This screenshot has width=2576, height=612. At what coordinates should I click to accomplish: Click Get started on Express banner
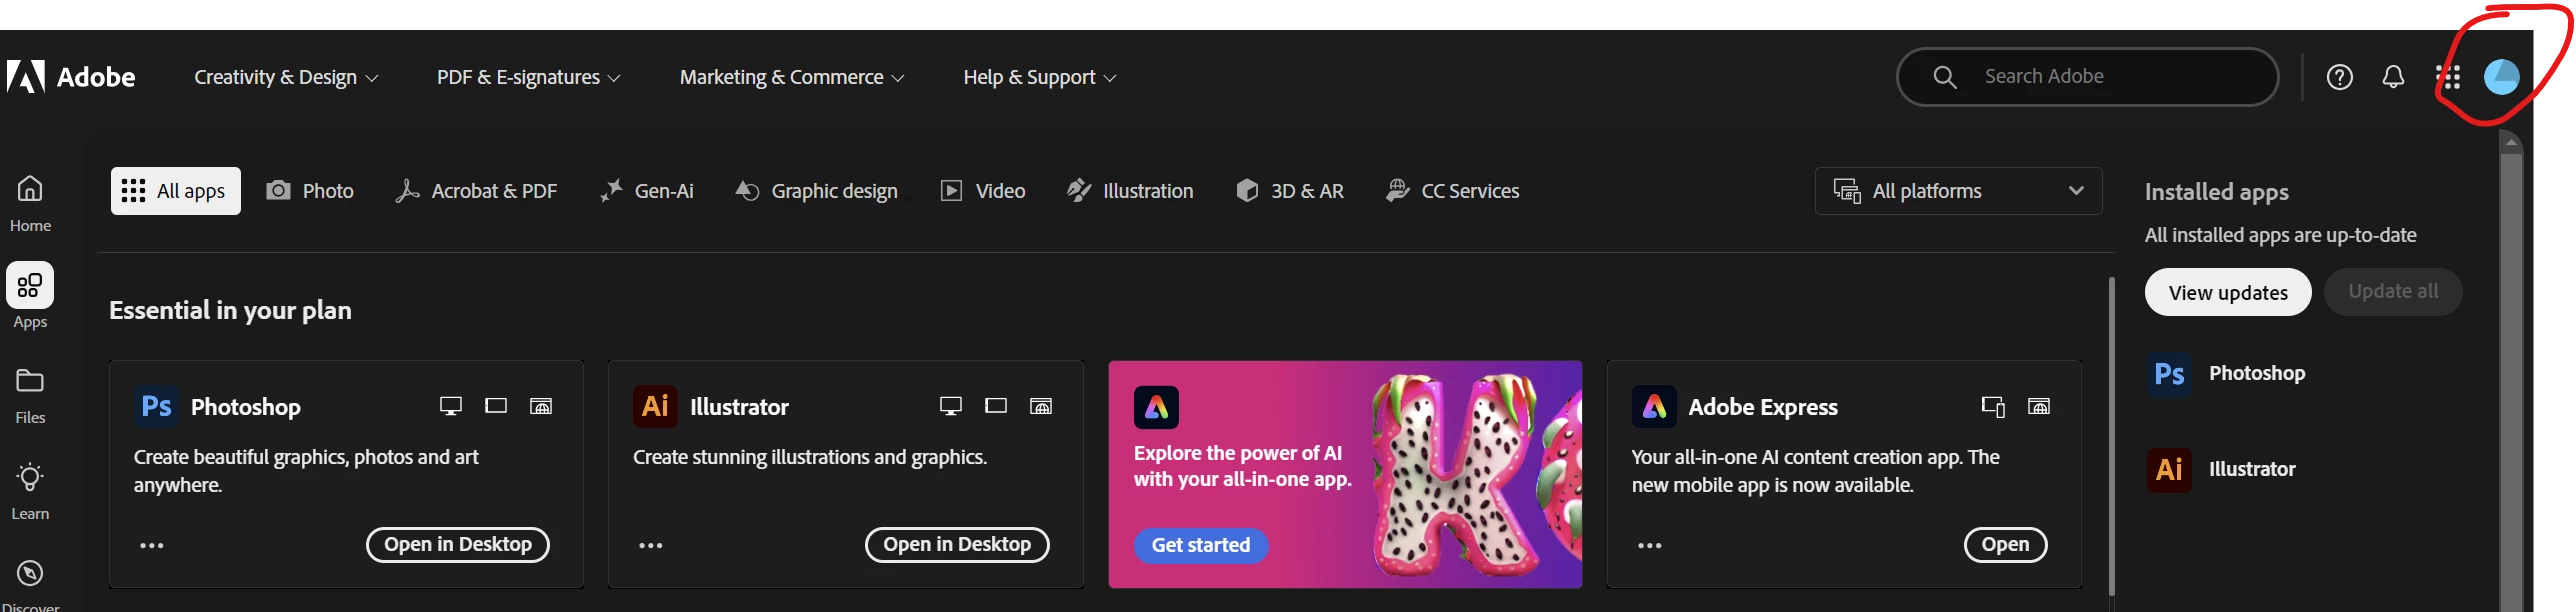[1201, 546]
